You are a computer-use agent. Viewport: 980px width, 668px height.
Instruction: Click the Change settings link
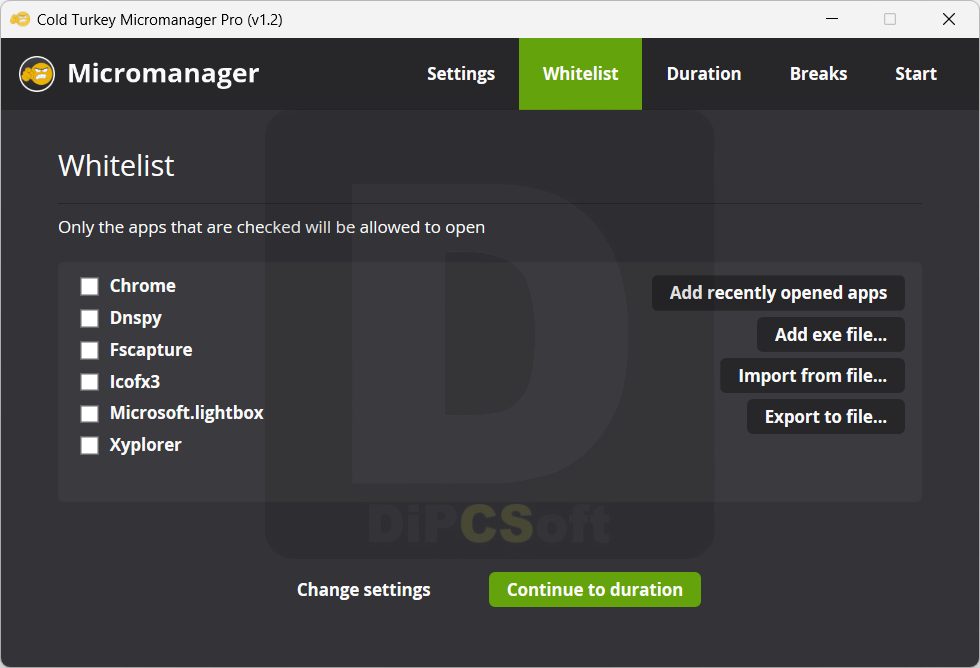tap(364, 590)
